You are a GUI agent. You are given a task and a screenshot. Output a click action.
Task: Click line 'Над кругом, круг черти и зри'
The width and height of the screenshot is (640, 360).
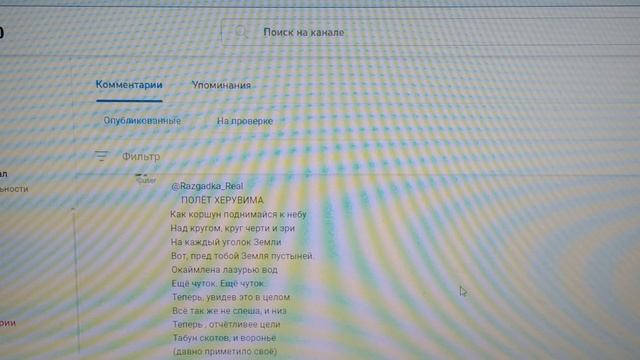(233, 228)
